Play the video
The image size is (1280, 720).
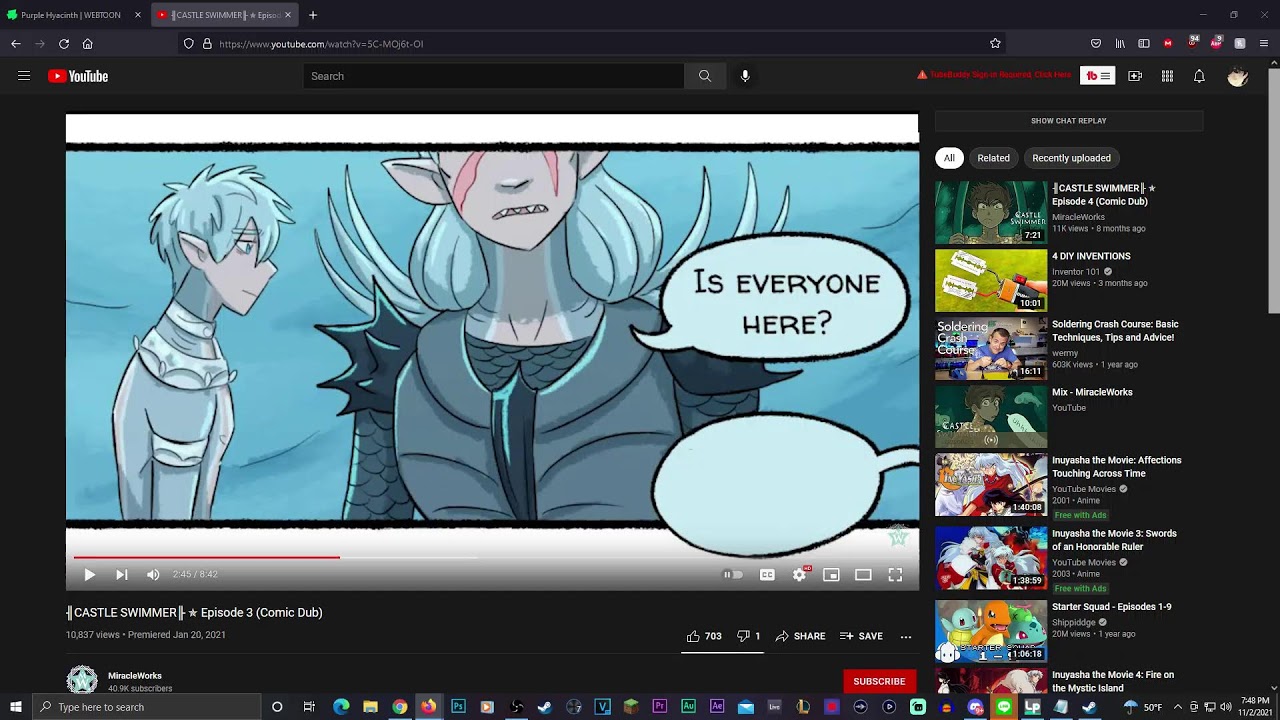89,575
